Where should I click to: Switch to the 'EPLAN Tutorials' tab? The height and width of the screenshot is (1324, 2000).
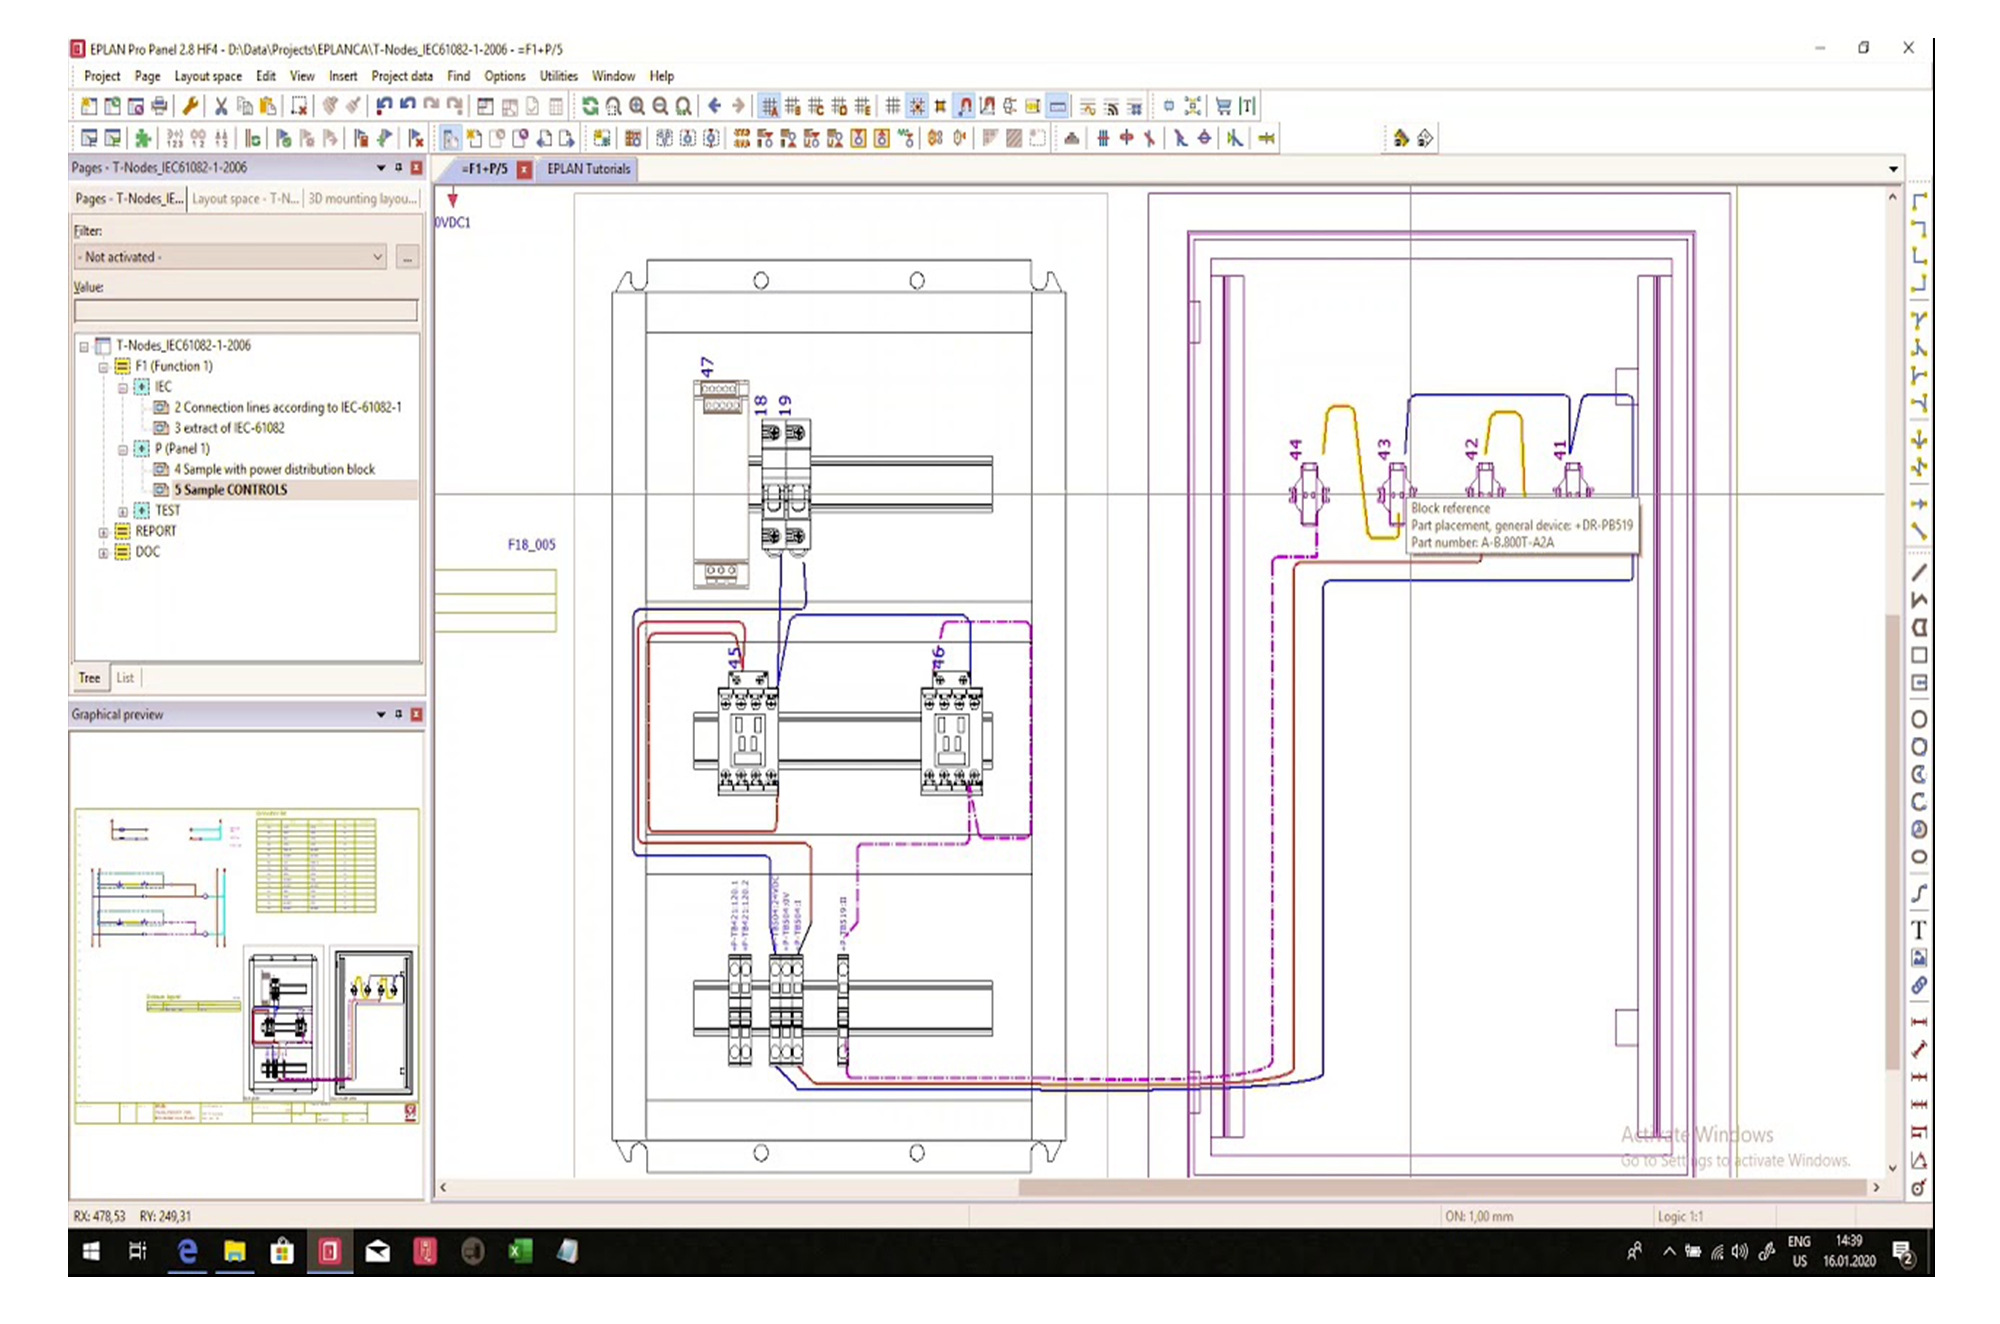[587, 169]
